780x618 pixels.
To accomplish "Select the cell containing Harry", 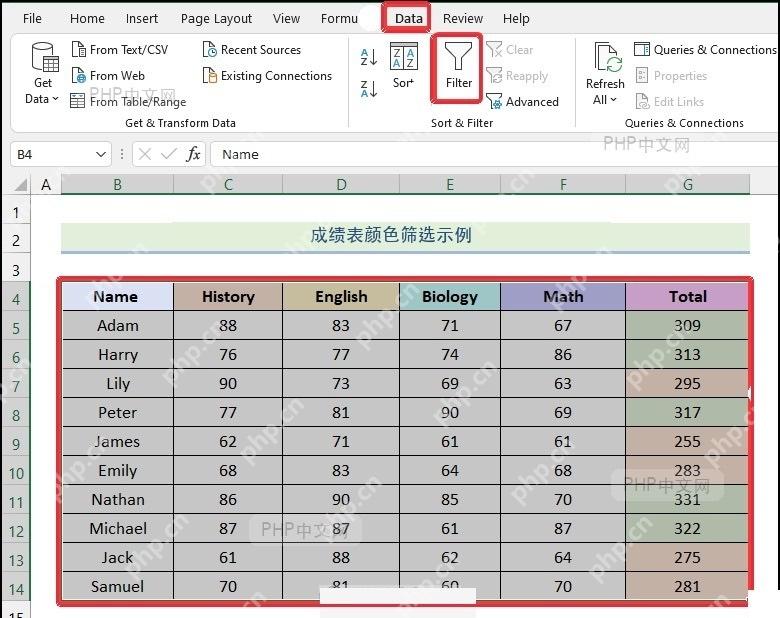I will 118,354.
